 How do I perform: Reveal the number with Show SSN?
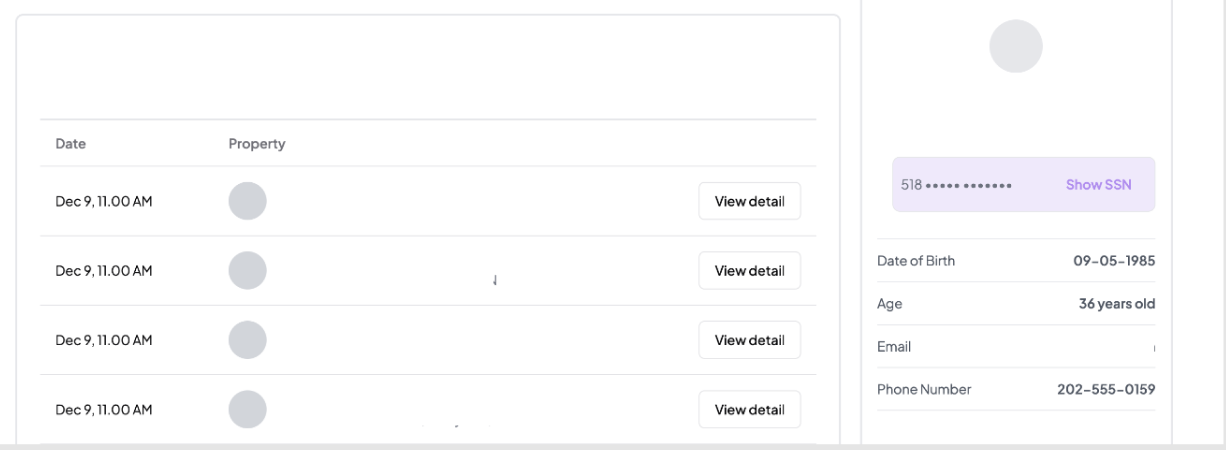(1098, 185)
